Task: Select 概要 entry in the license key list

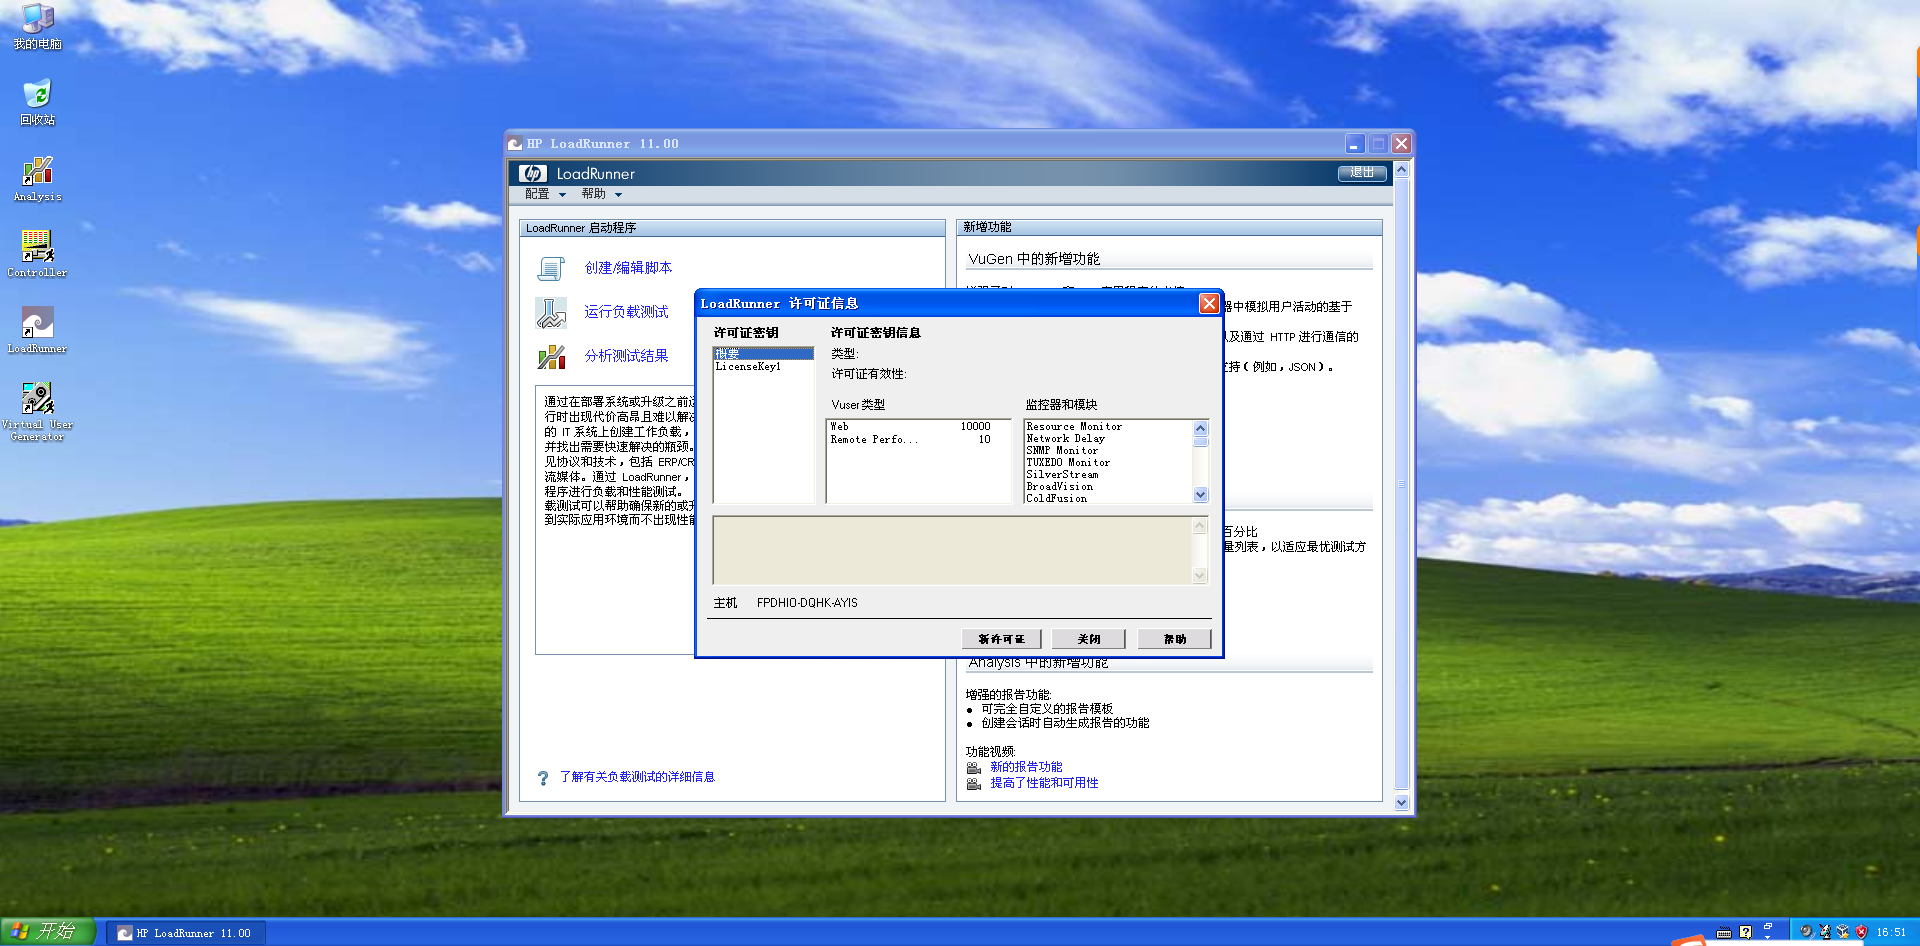Action: tap(728, 354)
